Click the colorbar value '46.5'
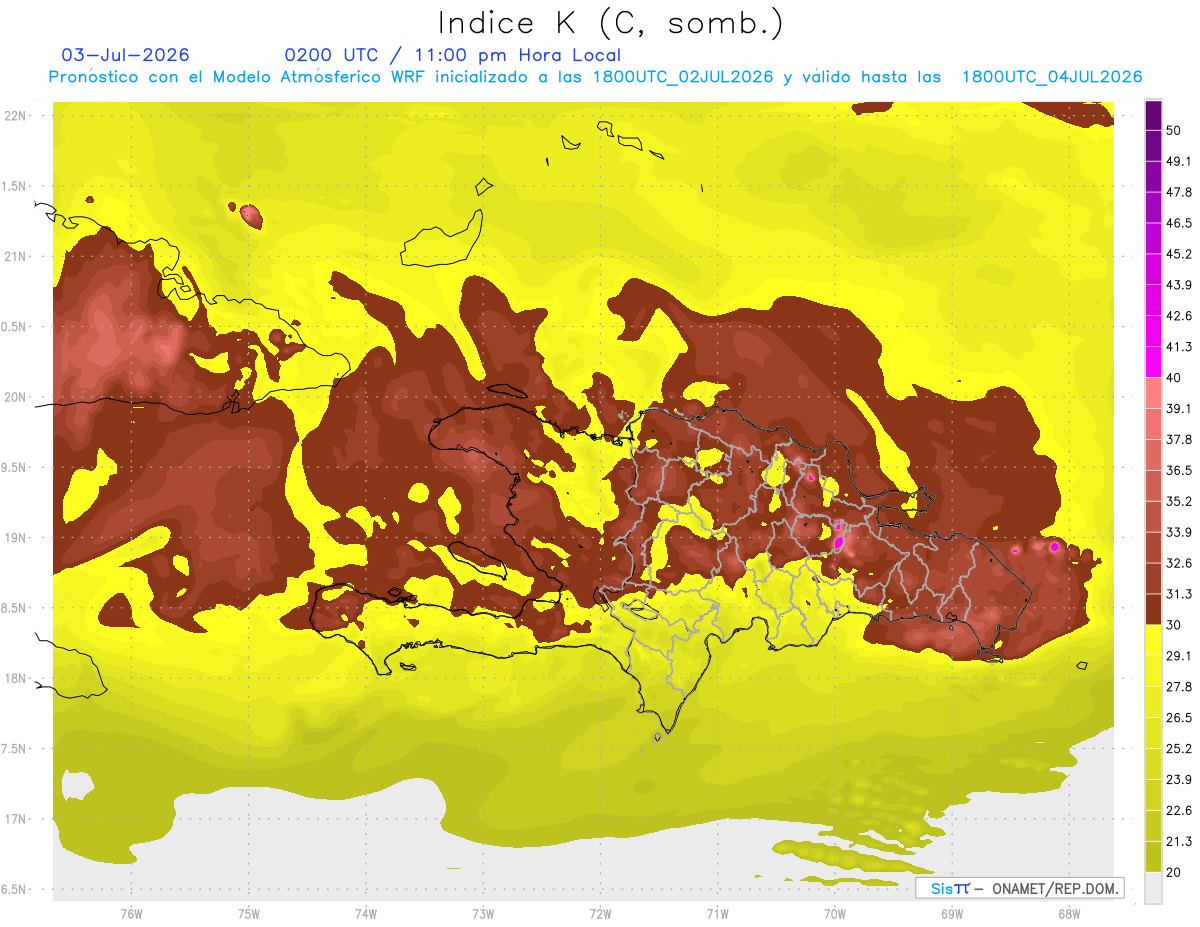Viewport: 1200px width, 927px height. click(1179, 223)
